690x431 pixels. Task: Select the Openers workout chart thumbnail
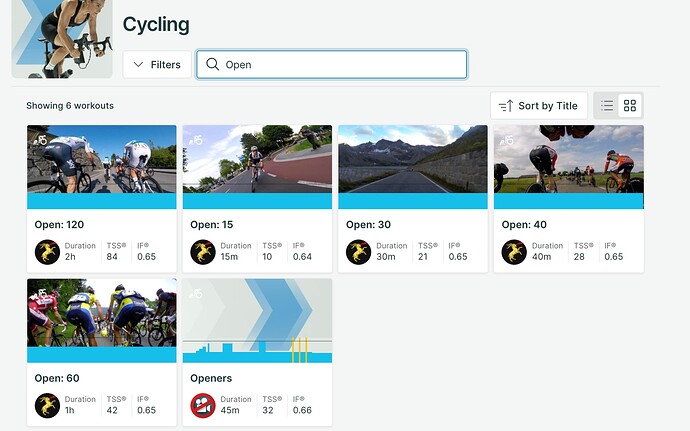[257, 320]
